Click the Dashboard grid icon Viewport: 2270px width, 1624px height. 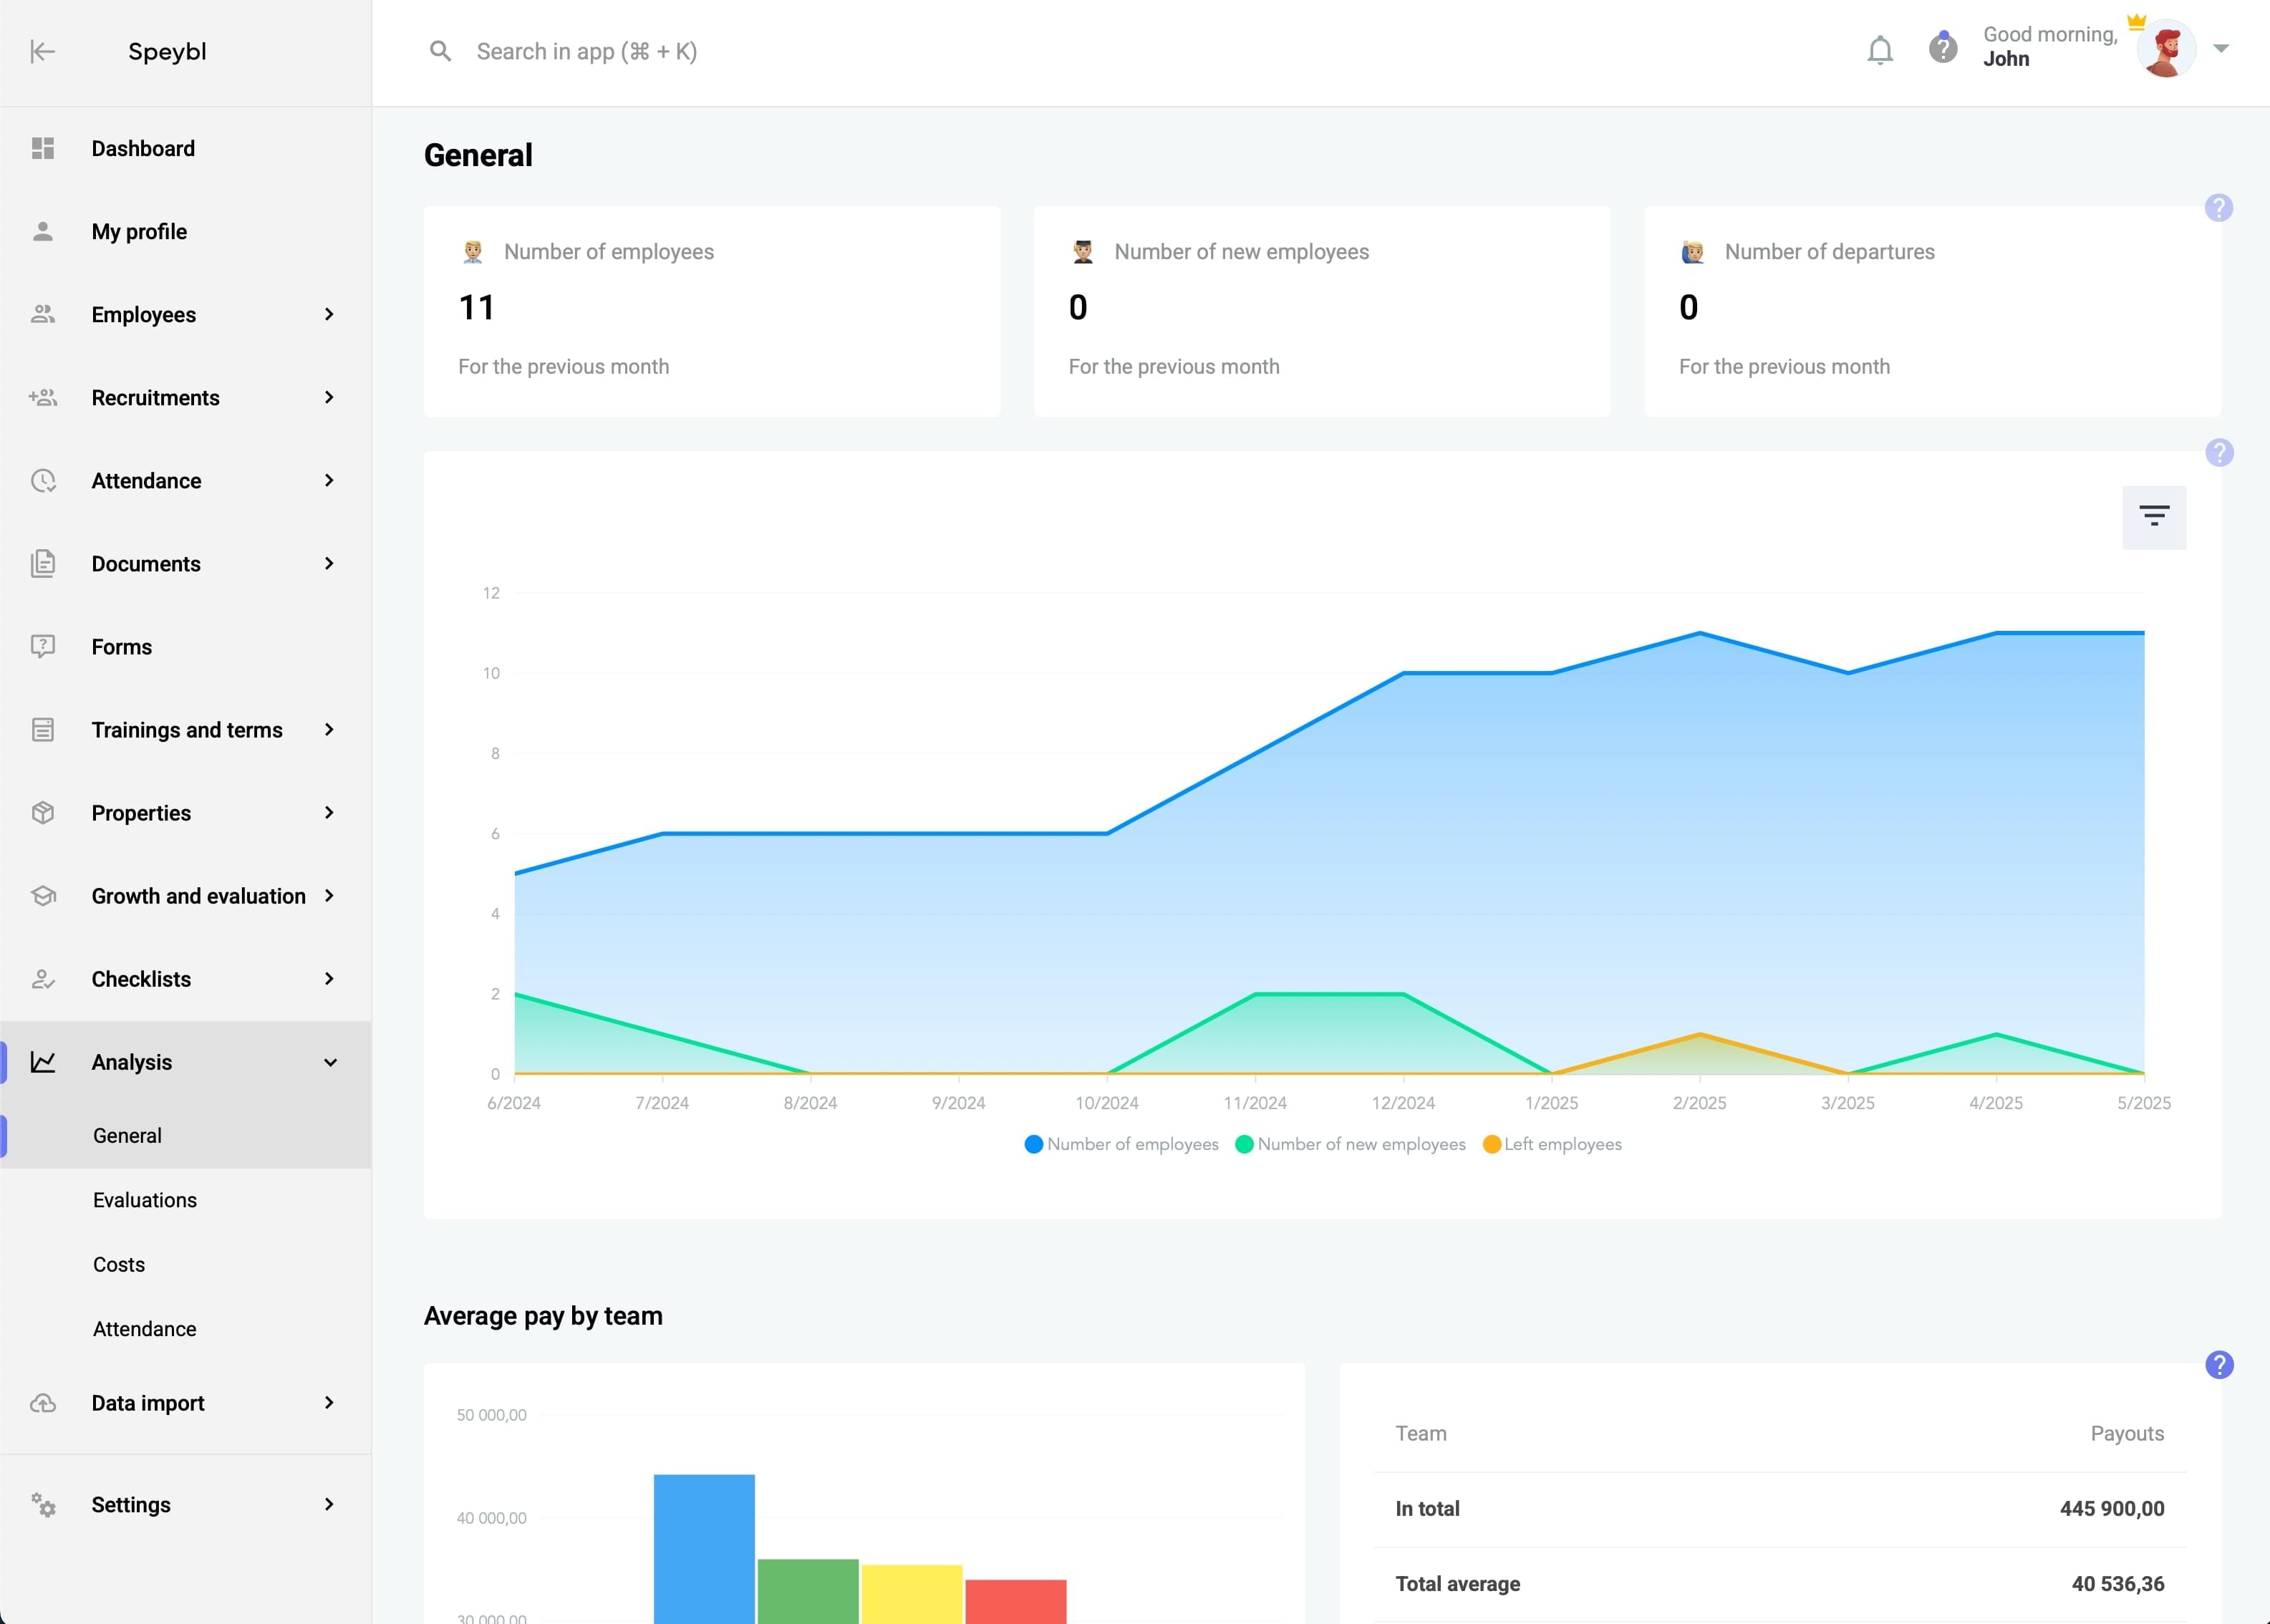tap(43, 149)
